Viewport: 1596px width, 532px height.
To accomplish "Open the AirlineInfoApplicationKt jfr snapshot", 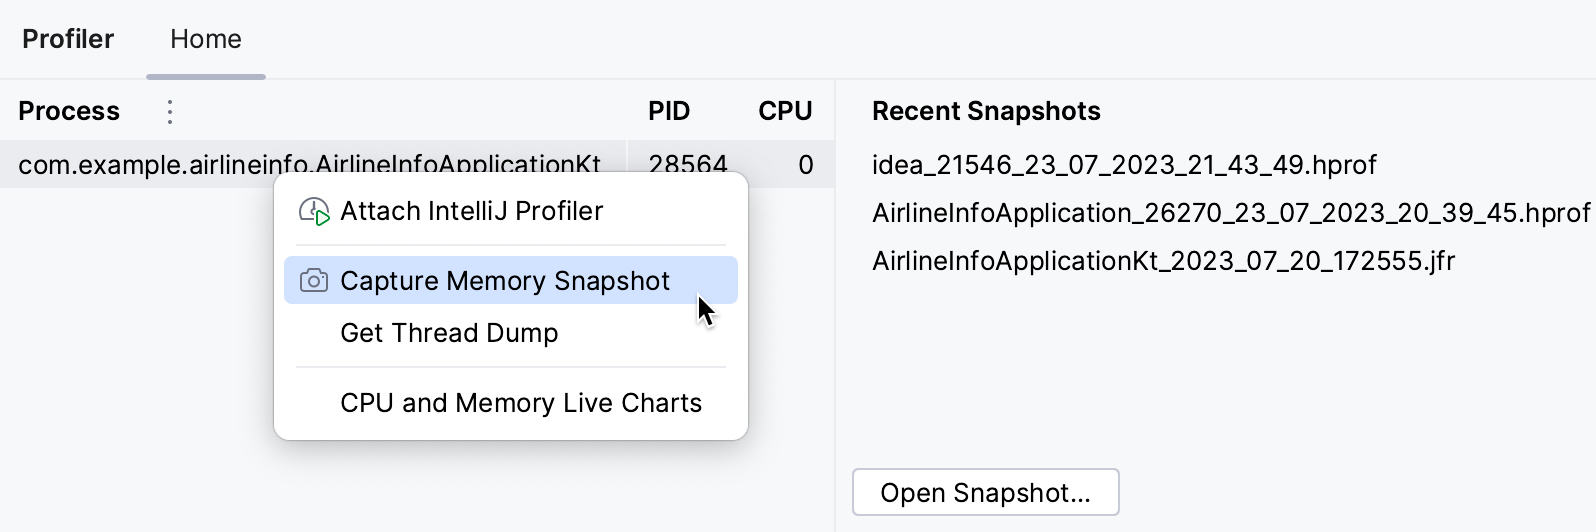I will (x=1163, y=261).
